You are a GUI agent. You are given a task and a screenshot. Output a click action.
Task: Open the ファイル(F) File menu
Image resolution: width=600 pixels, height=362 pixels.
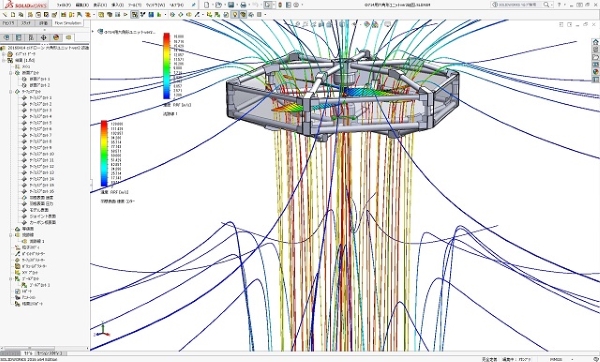(x=64, y=5)
